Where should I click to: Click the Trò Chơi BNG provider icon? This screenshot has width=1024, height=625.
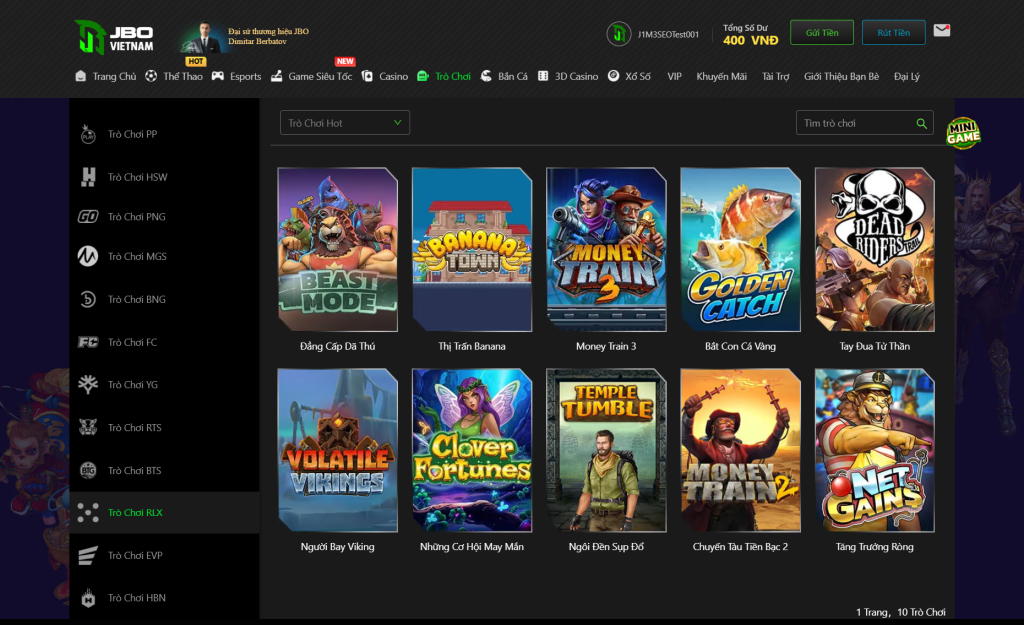click(88, 299)
